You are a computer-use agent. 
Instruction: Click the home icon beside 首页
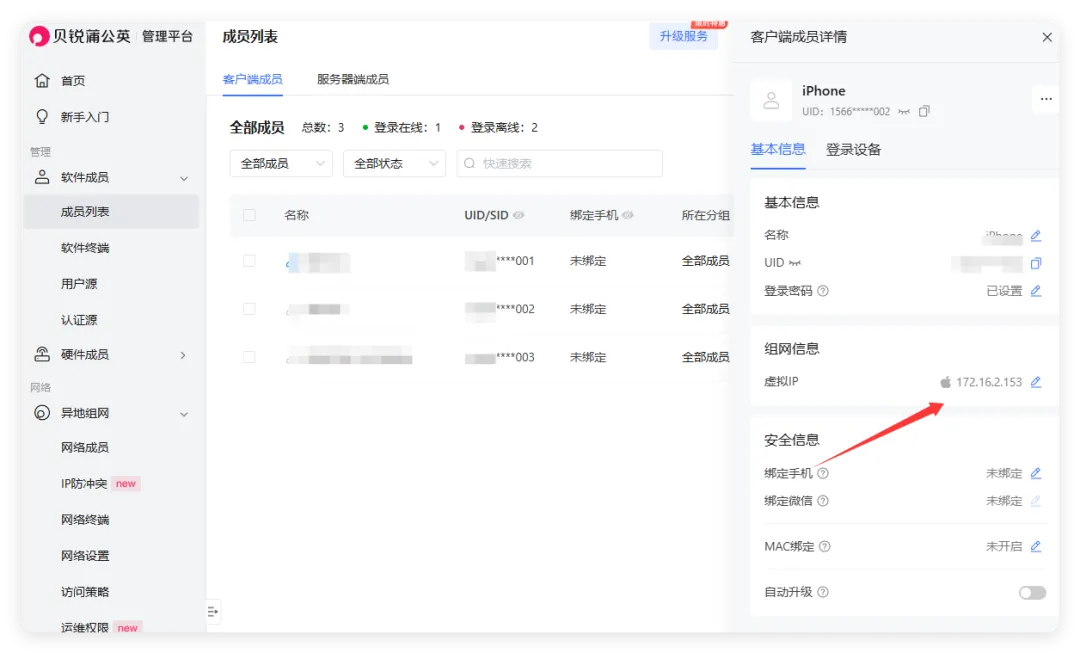point(42,81)
